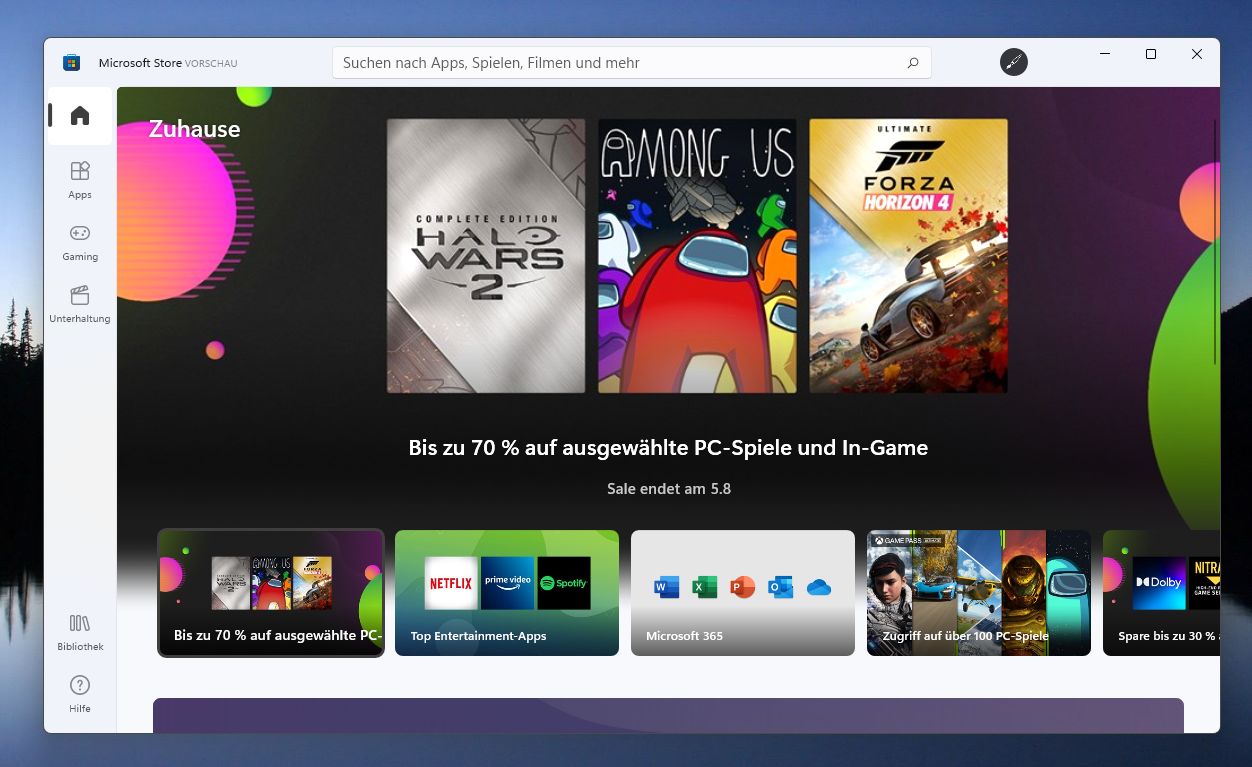Open the Halo Wars 2 cover
1252x767 pixels.
(x=486, y=256)
